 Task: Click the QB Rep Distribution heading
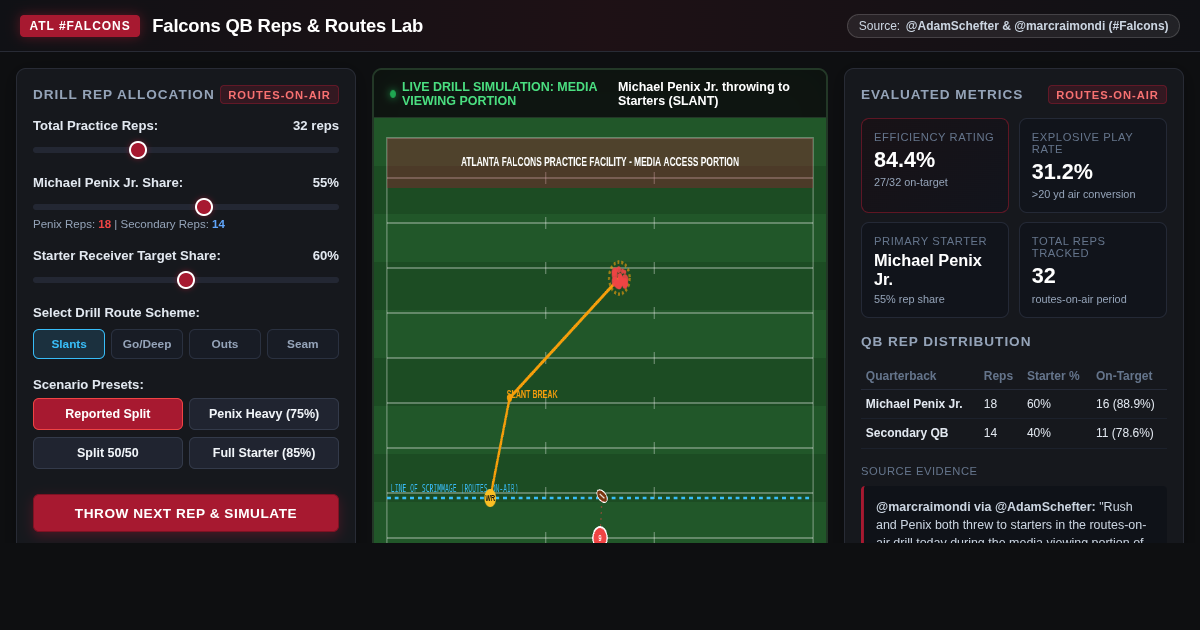pos(946,342)
